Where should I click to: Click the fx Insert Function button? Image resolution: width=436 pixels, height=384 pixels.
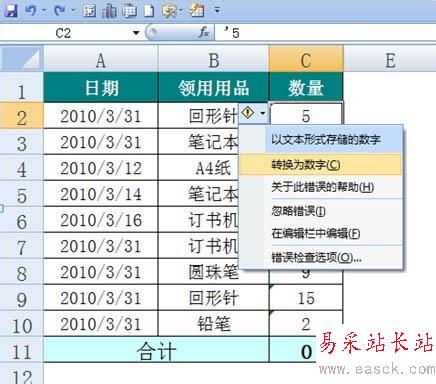pyautogui.click(x=203, y=33)
